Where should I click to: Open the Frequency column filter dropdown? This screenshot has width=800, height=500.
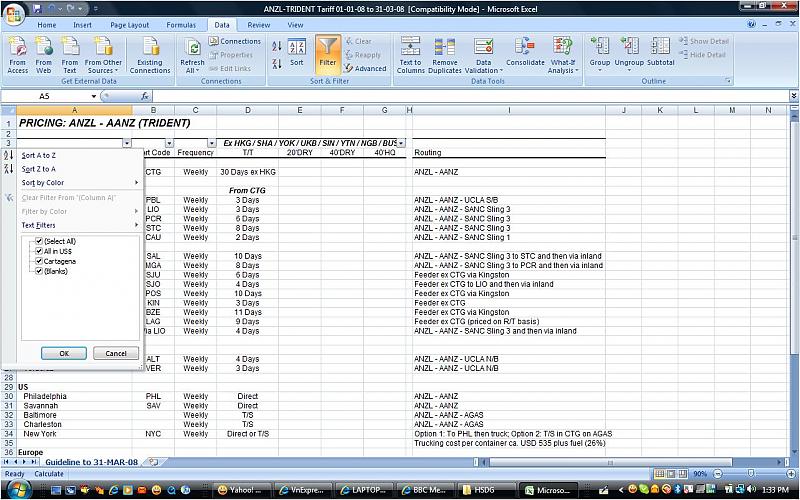(210, 143)
